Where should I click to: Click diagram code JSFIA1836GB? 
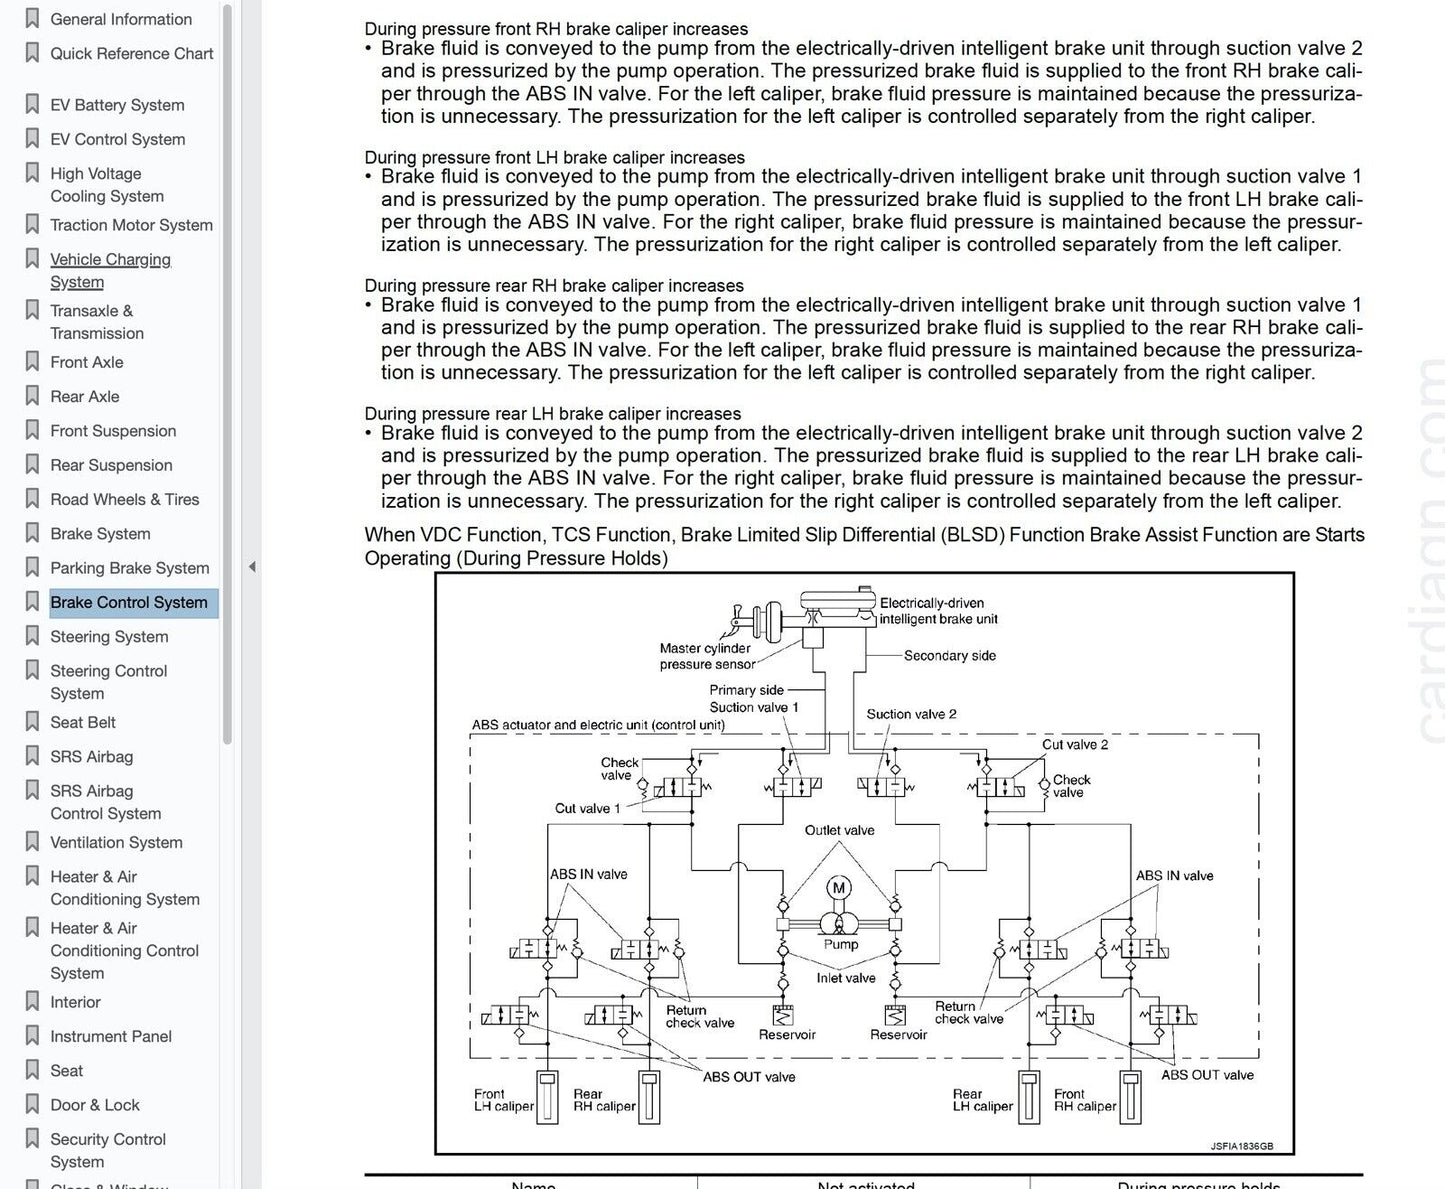click(x=1242, y=1146)
